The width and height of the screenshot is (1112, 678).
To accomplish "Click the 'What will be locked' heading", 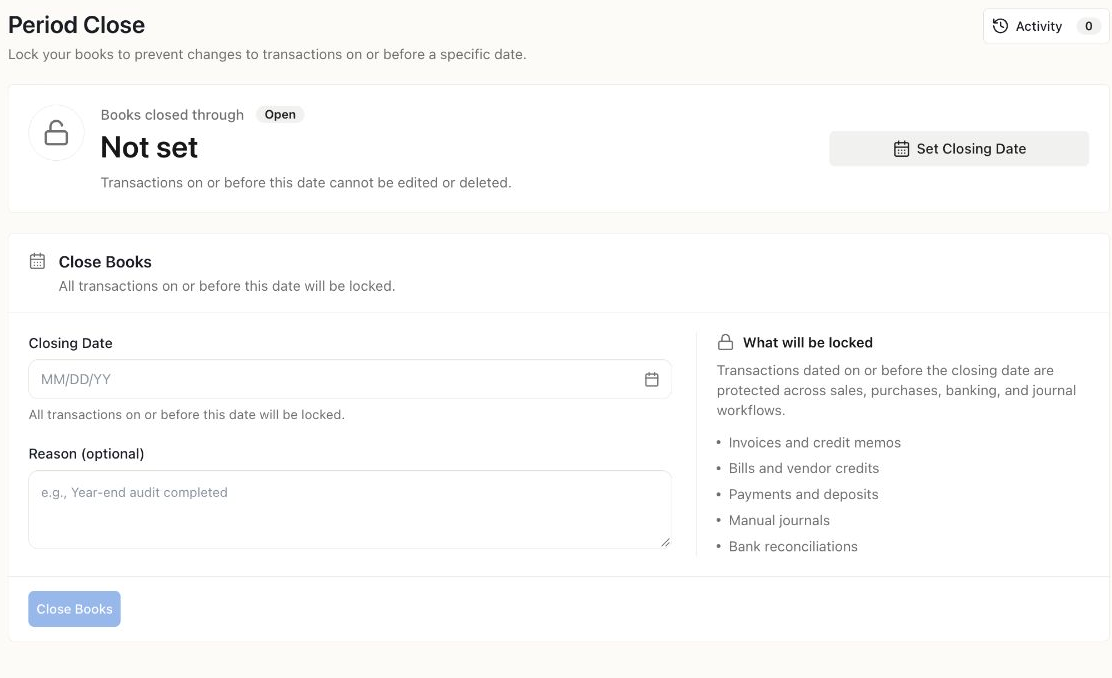I will [808, 343].
